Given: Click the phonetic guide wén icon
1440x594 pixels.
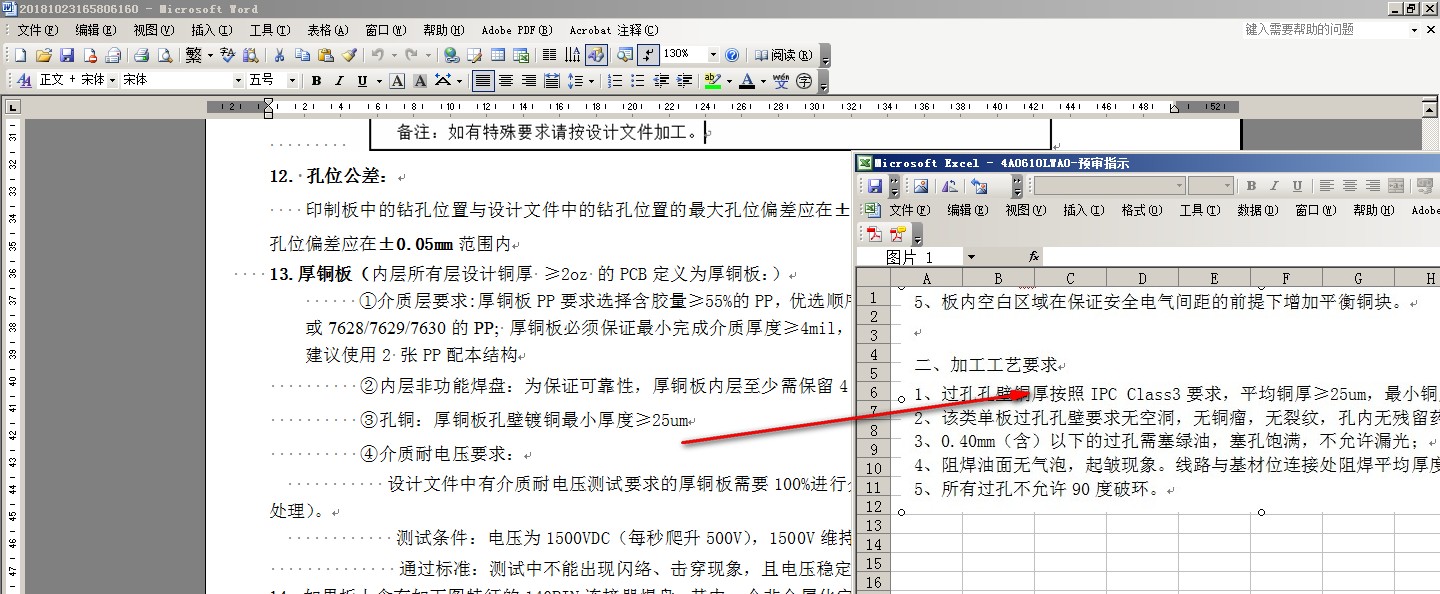Looking at the screenshot, I should (781, 80).
